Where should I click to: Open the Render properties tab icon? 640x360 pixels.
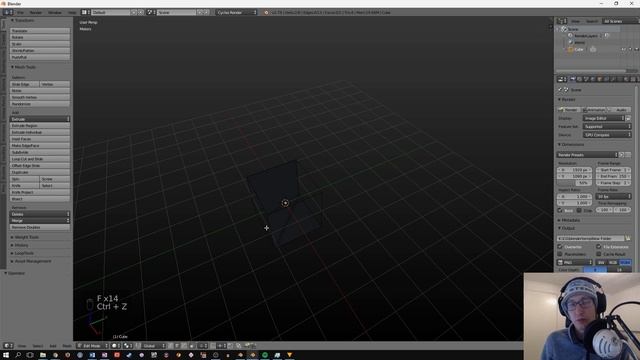tap(573, 79)
